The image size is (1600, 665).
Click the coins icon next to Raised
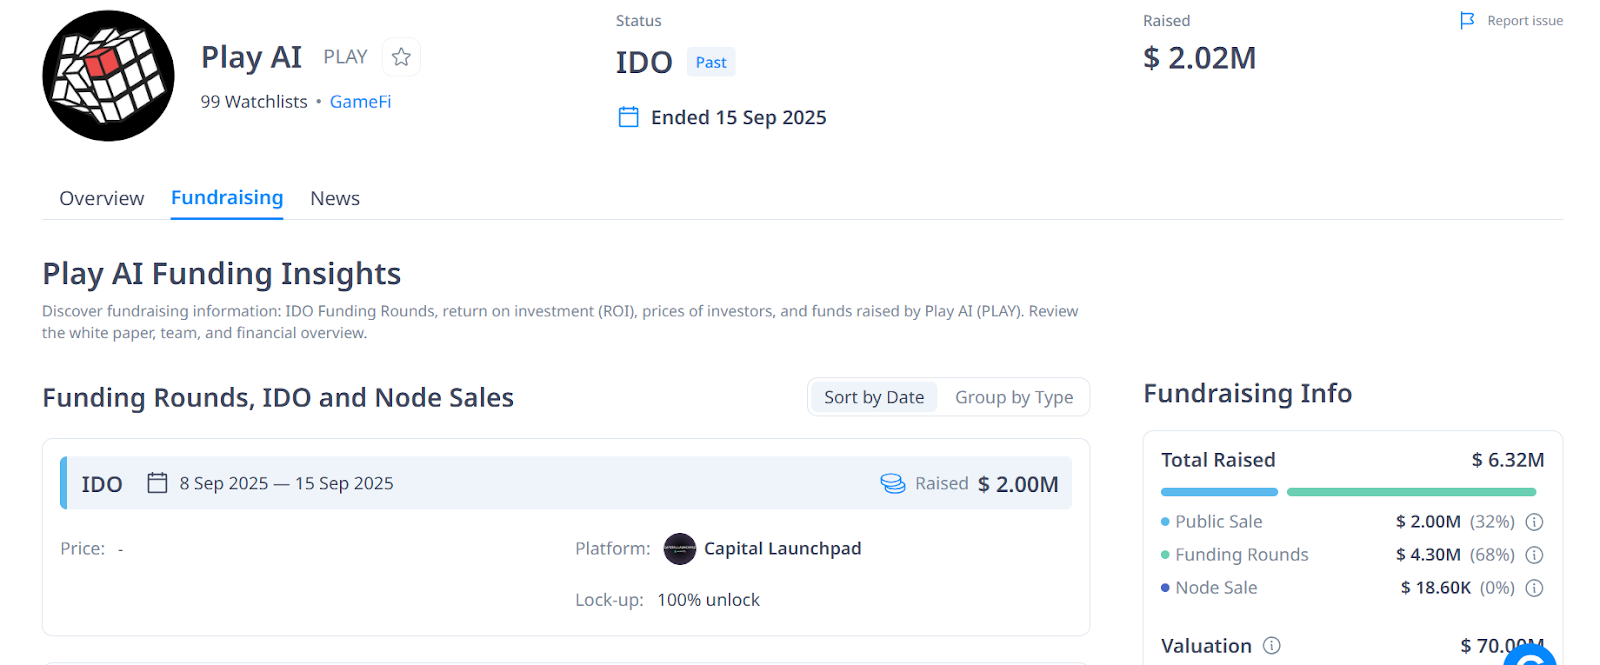tap(892, 484)
